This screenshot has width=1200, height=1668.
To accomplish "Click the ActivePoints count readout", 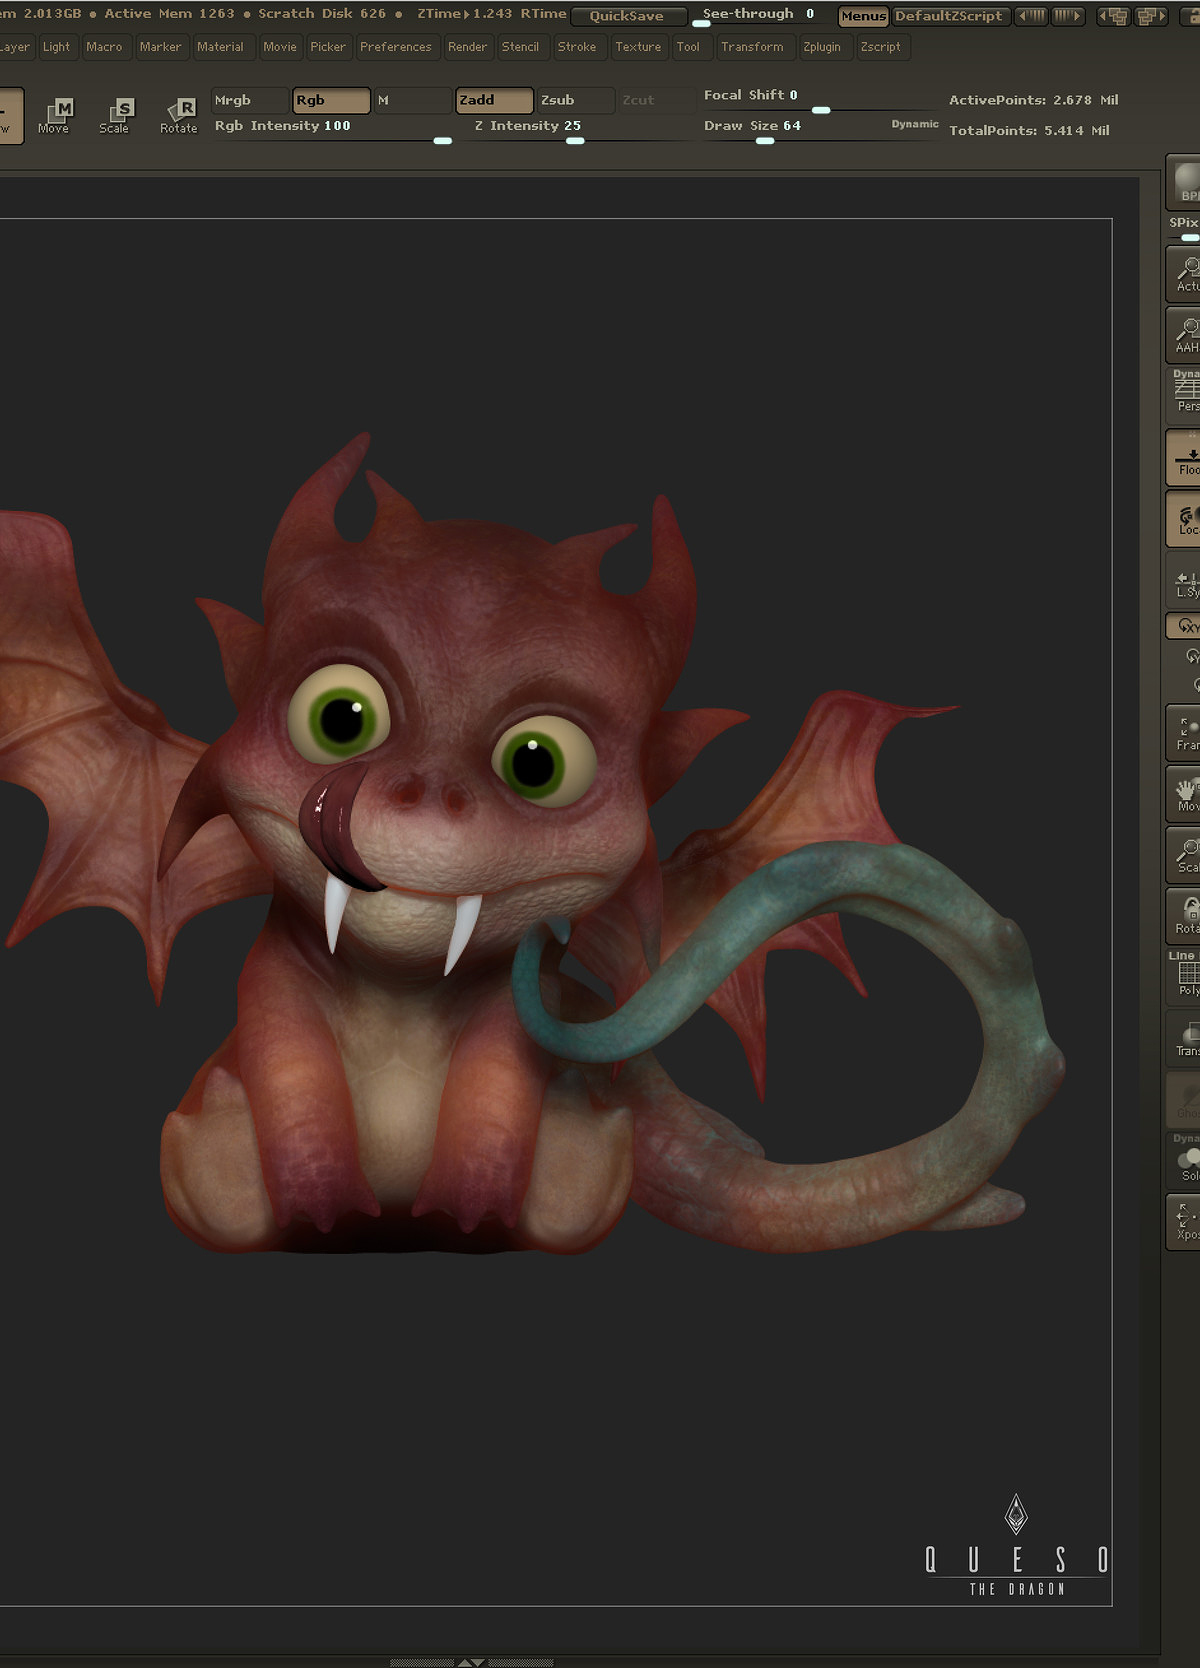I will tap(1033, 100).
